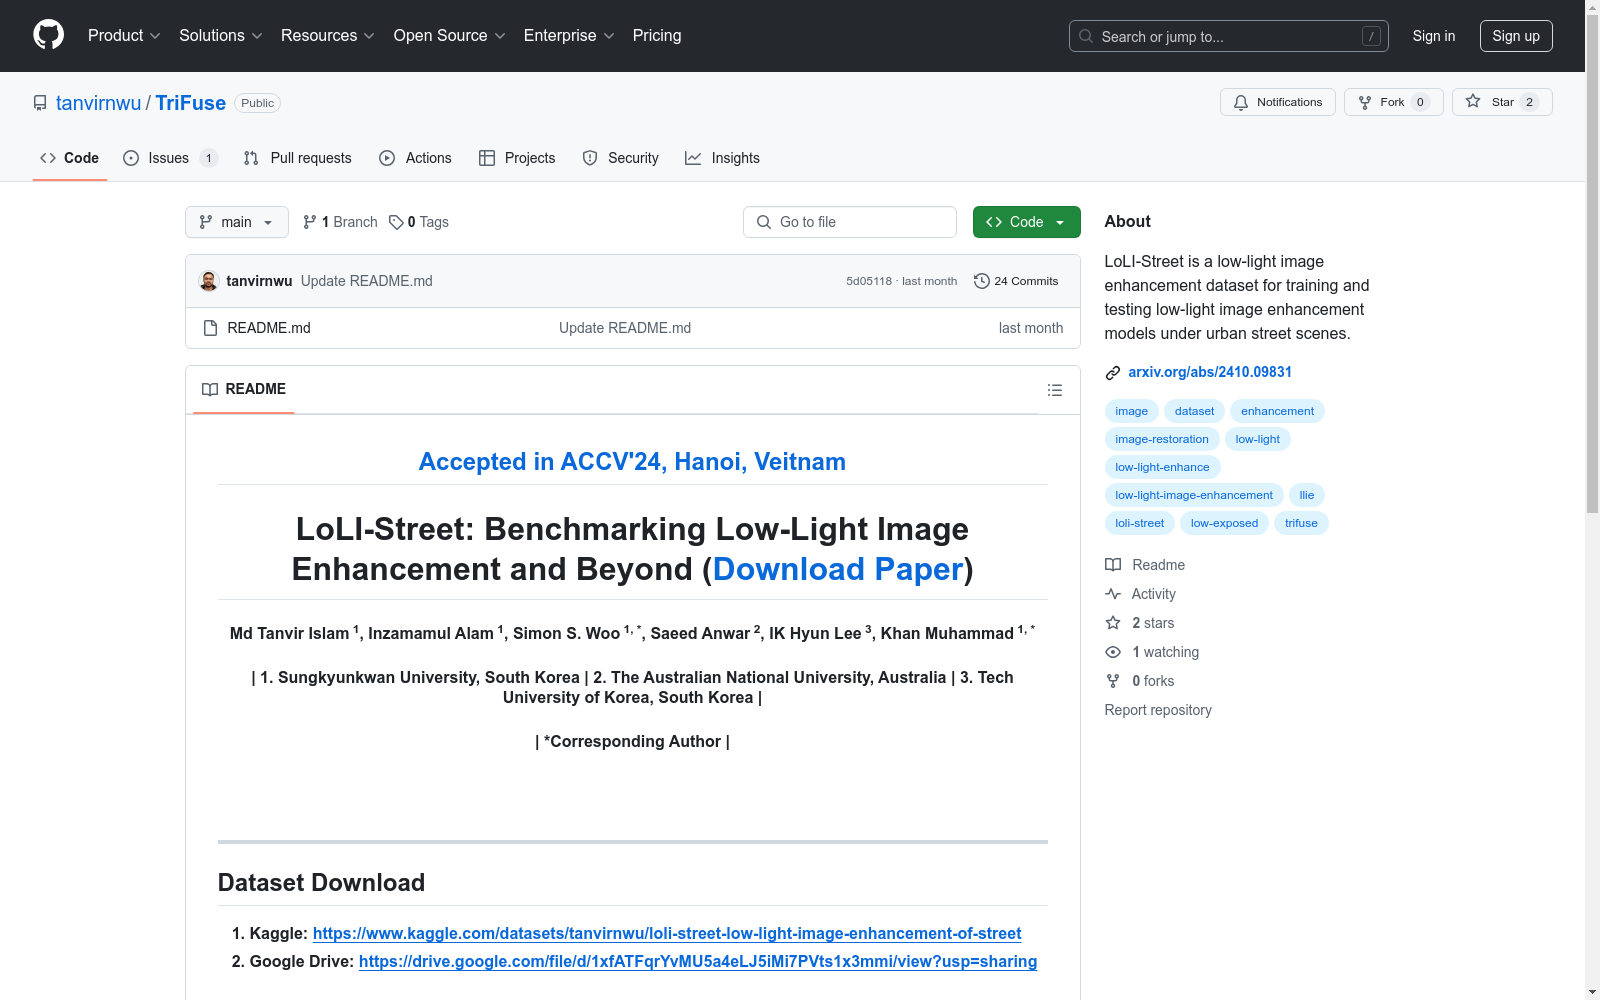Select the README tab header
1600x1000 pixels.
coord(244,389)
